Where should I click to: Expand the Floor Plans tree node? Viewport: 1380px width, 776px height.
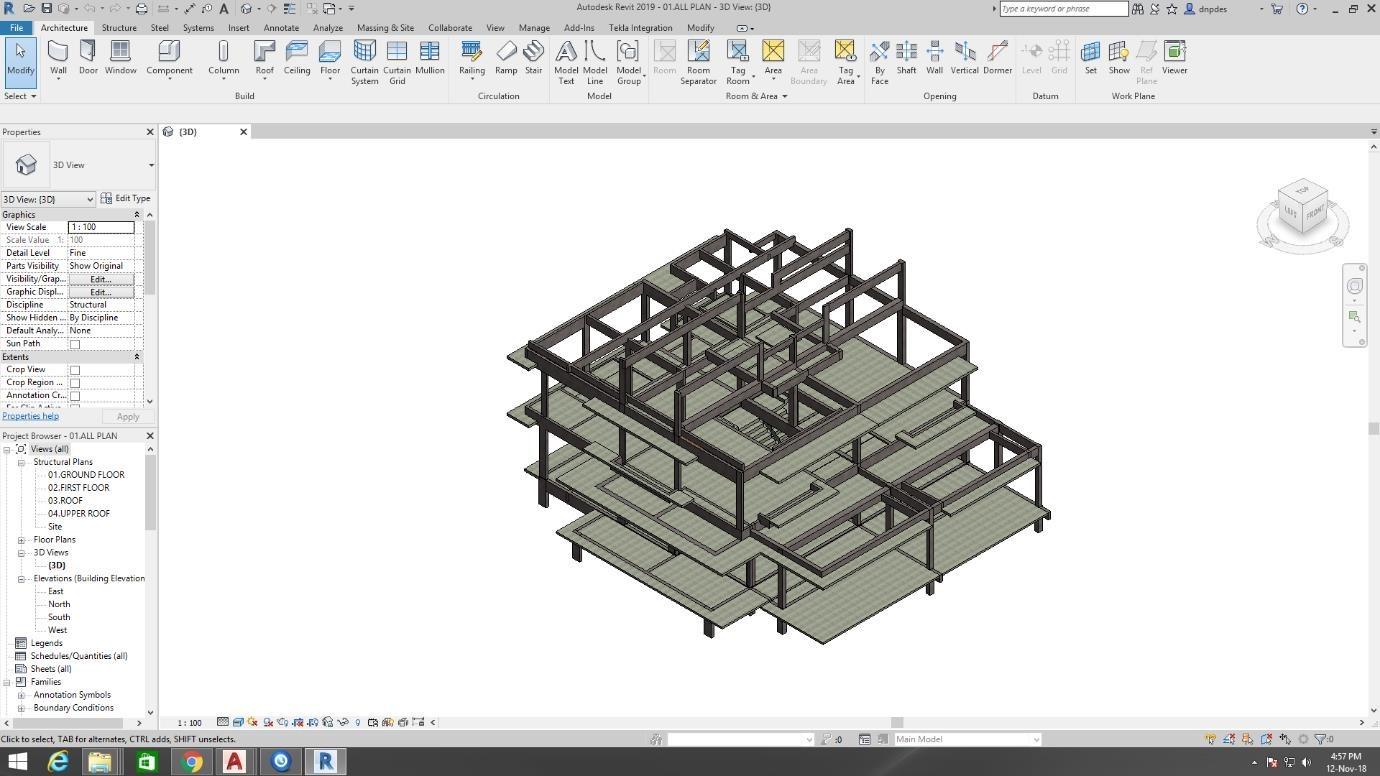[21, 540]
